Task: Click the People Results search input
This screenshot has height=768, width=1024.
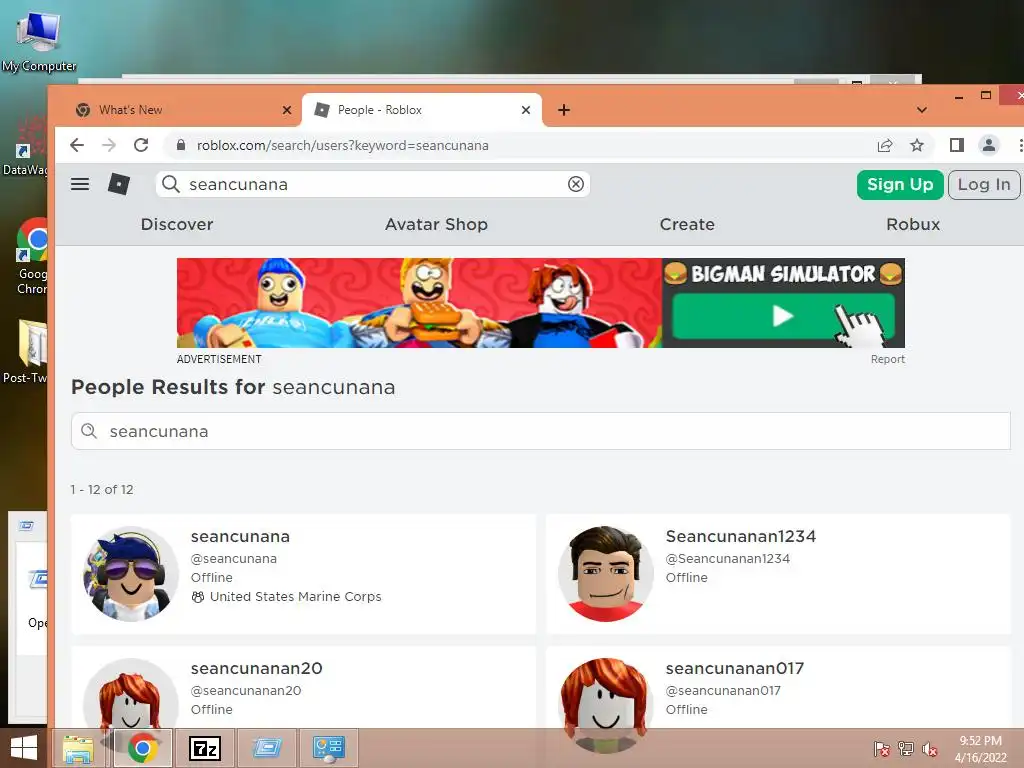Action: pos(541,431)
